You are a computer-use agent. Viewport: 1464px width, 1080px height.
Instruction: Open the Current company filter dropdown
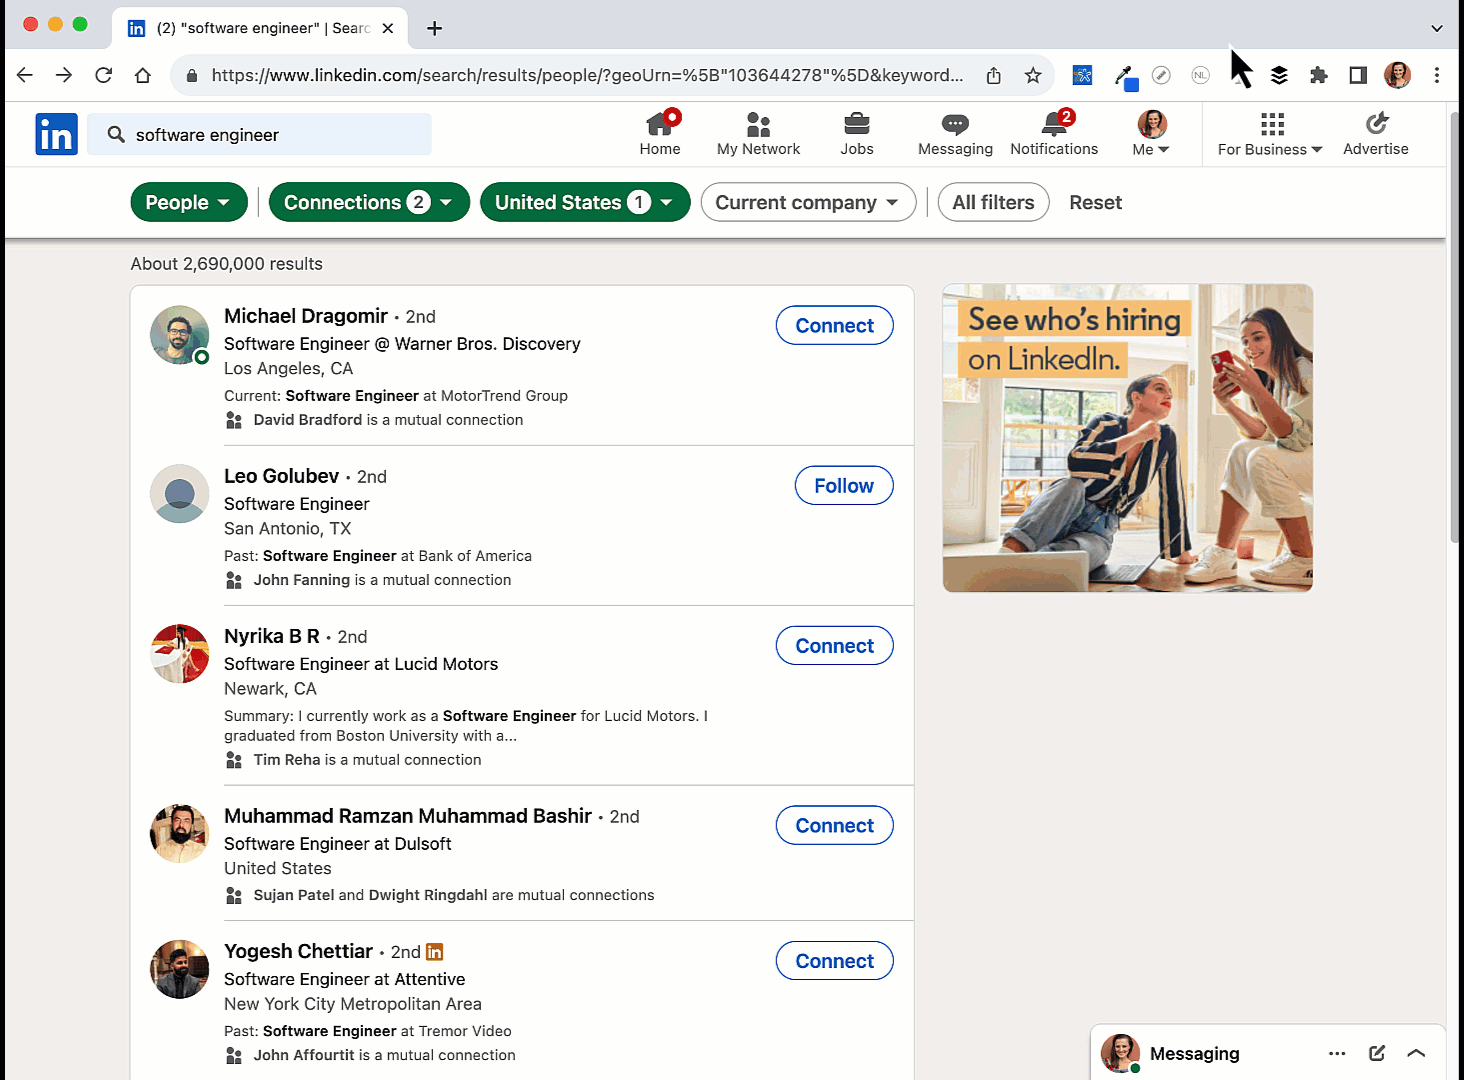807,202
